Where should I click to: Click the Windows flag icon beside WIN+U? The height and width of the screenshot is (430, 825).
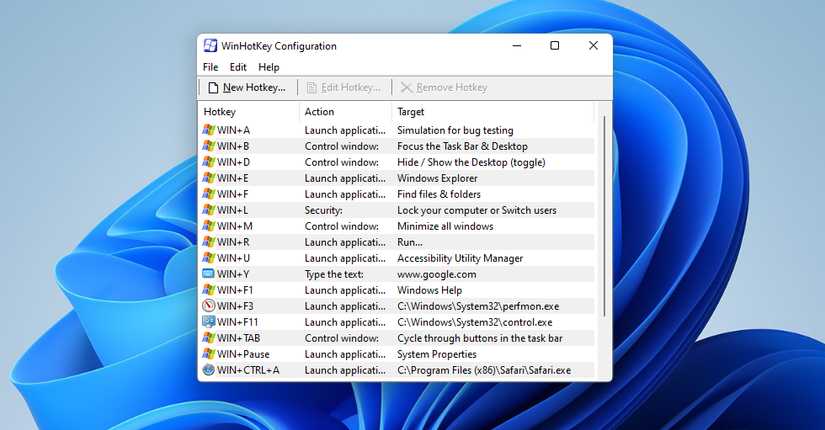[x=208, y=258]
